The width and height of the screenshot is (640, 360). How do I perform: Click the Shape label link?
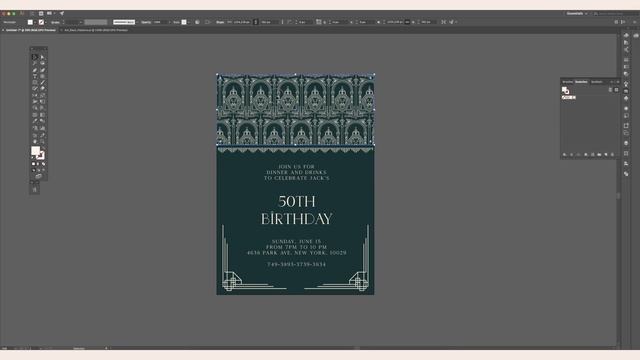220,22
